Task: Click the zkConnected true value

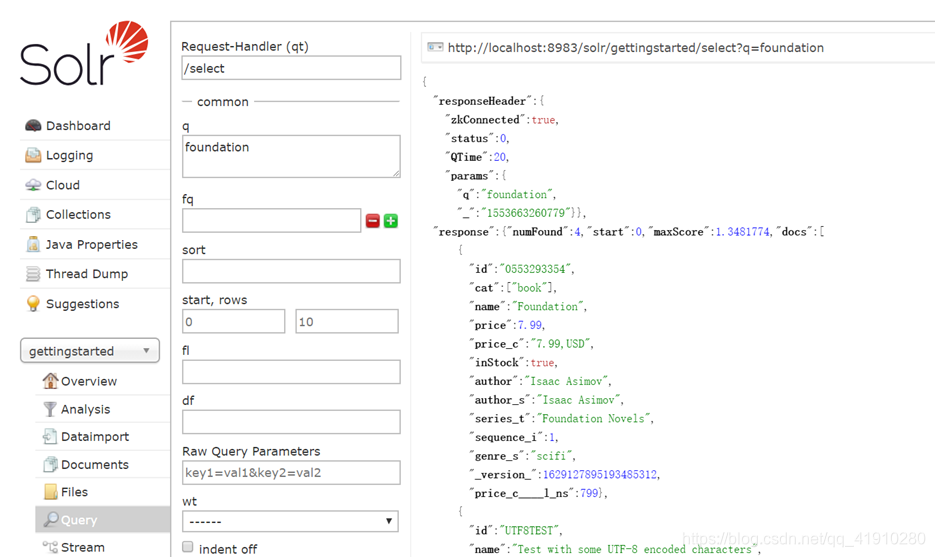Action: tap(543, 120)
